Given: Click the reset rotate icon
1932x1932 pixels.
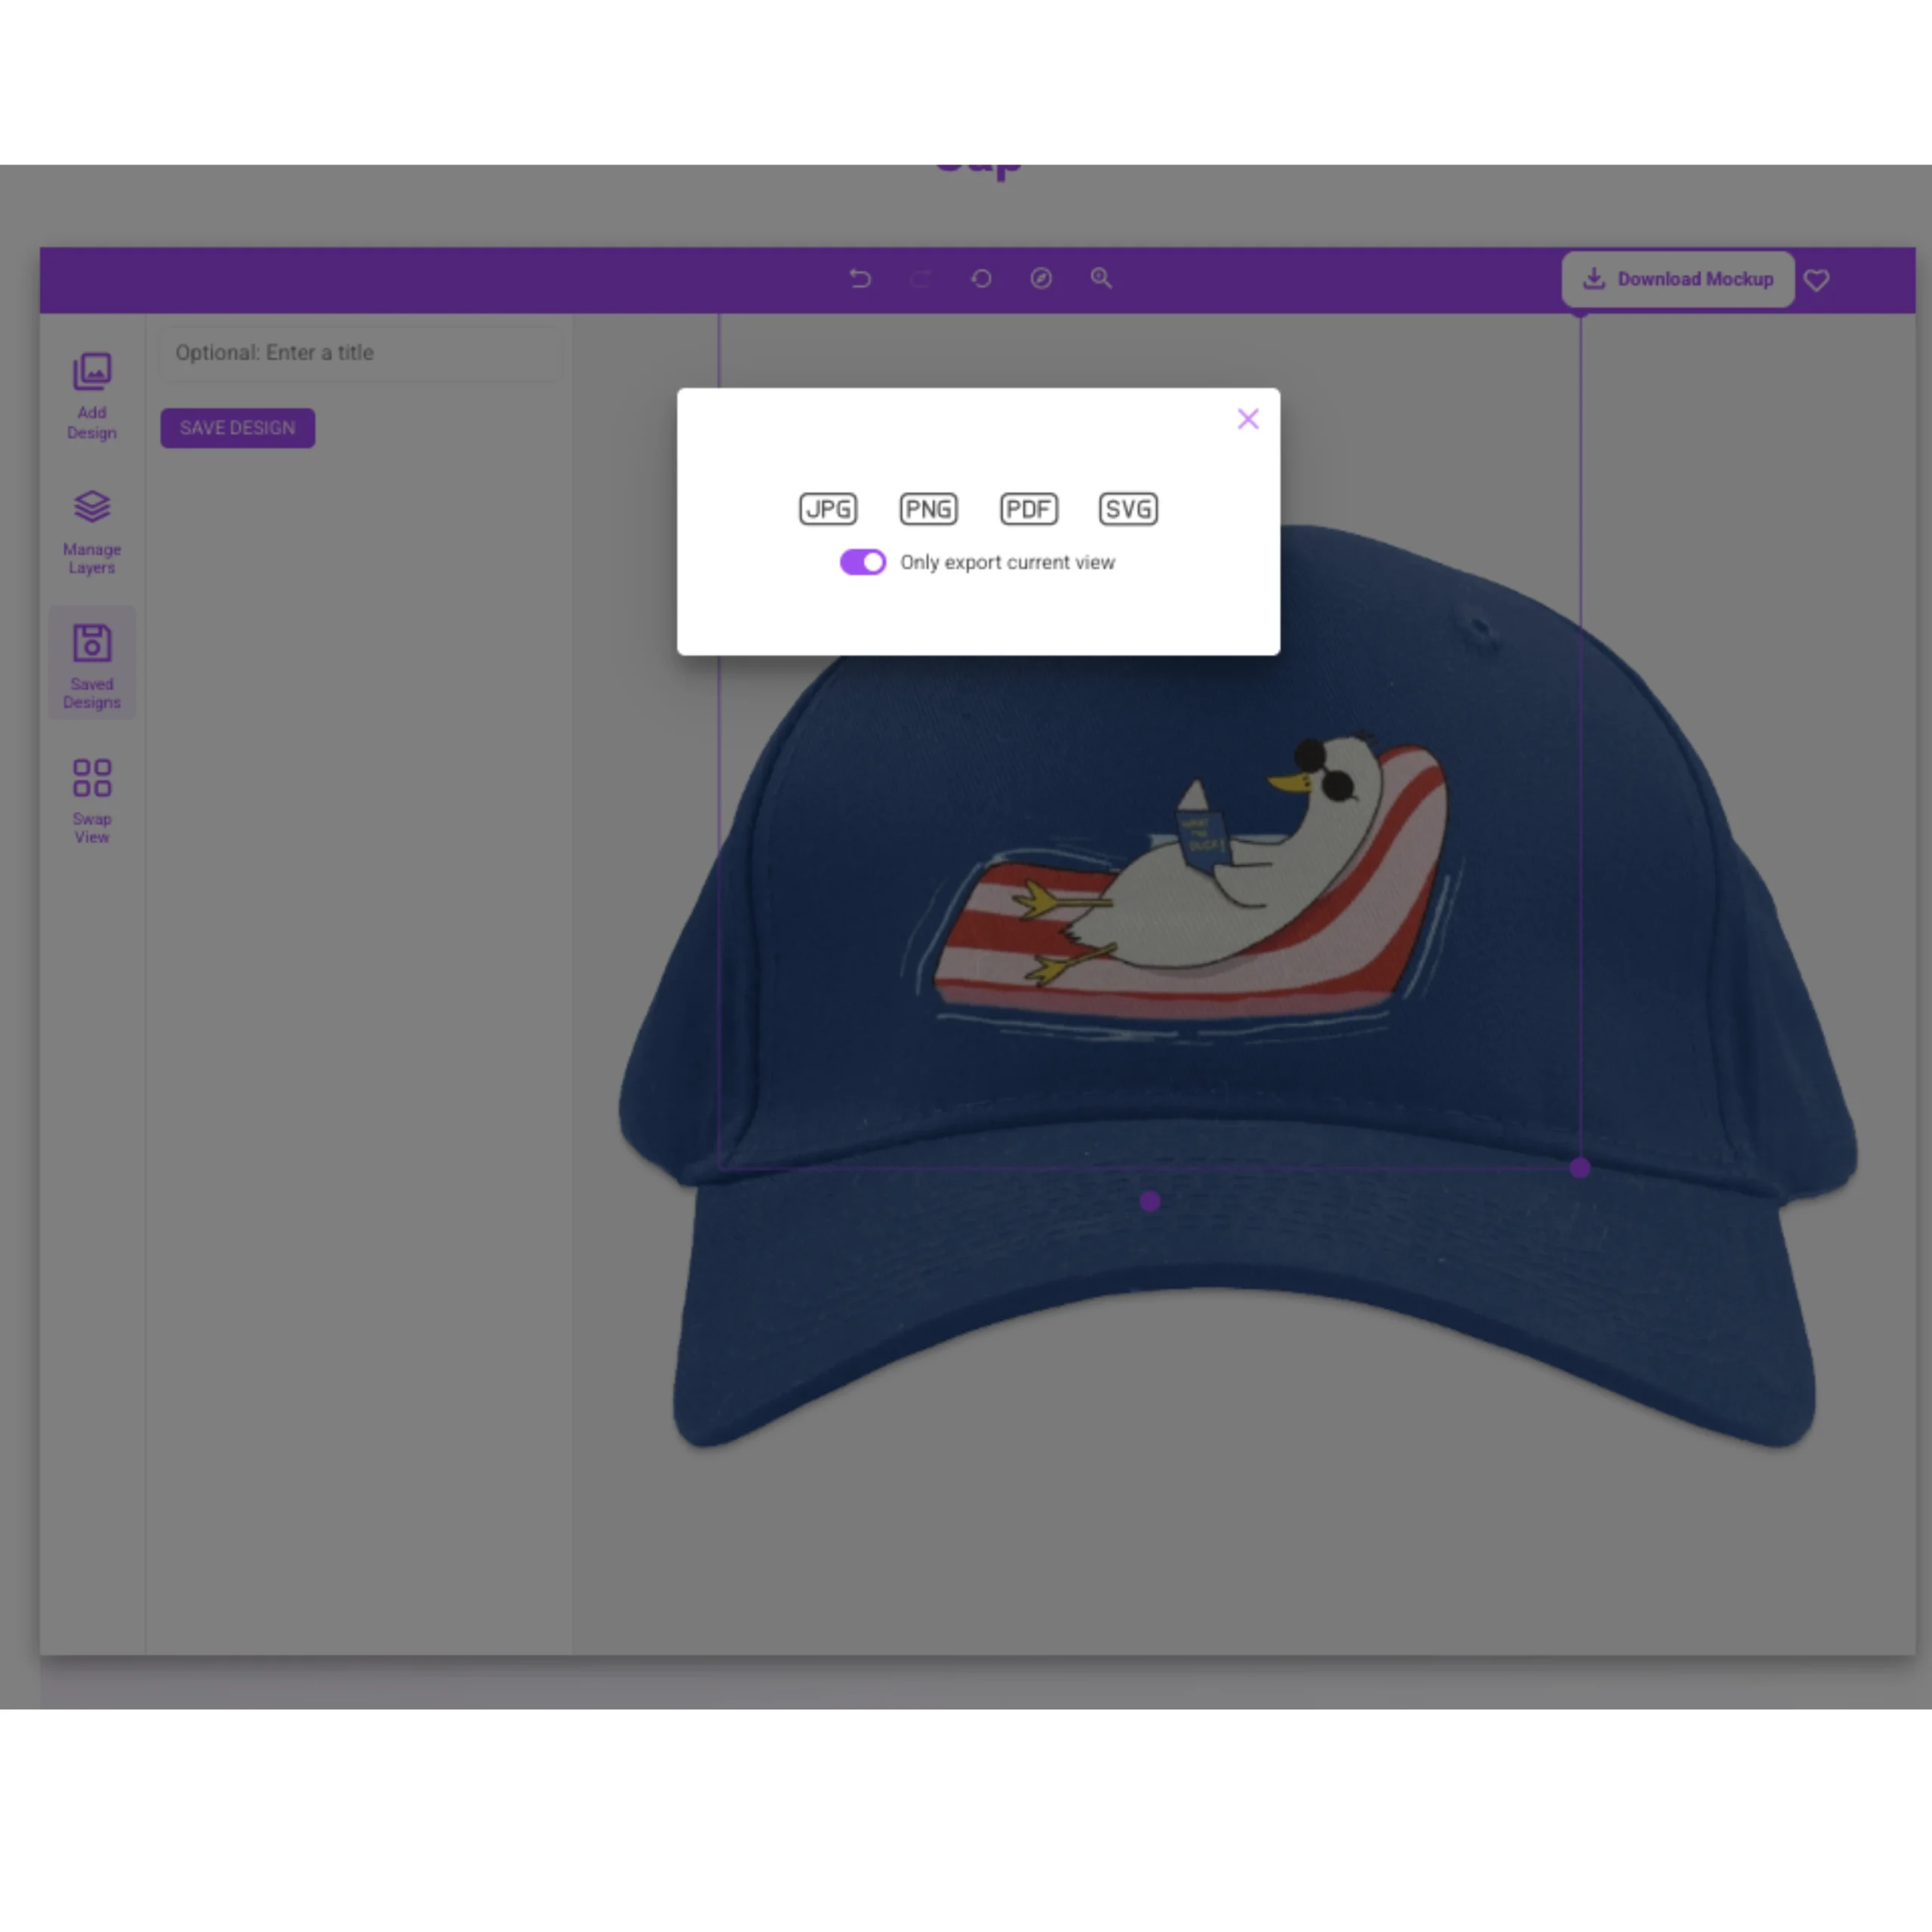Looking at the screenshot, I should click(981, 279).
